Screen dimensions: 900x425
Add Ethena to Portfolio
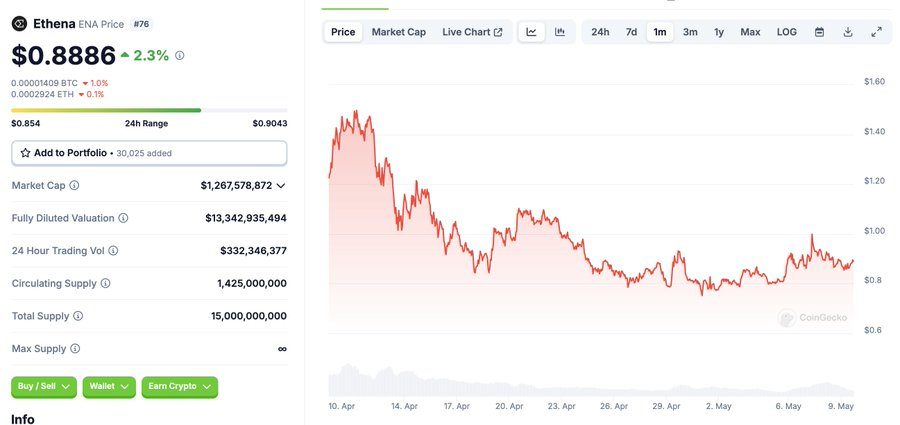coord(149,153)
